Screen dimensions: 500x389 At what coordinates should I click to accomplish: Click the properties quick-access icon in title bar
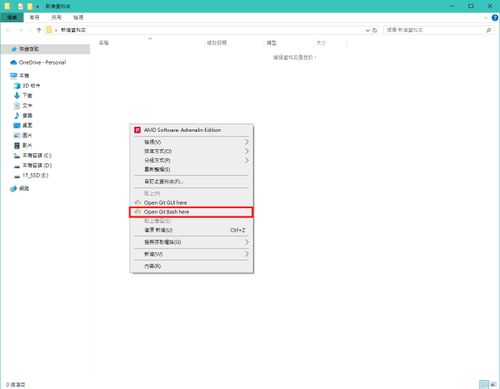[x=20, y=6]
